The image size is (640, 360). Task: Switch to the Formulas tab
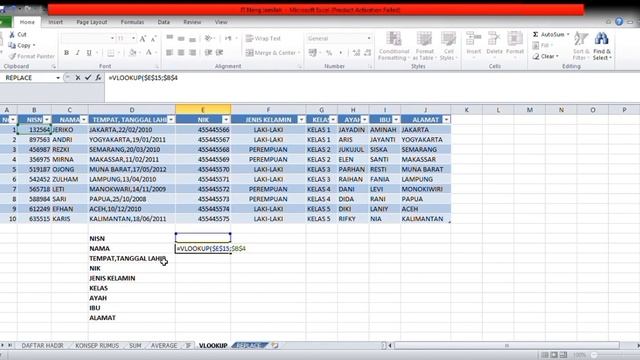coord(132,22)
